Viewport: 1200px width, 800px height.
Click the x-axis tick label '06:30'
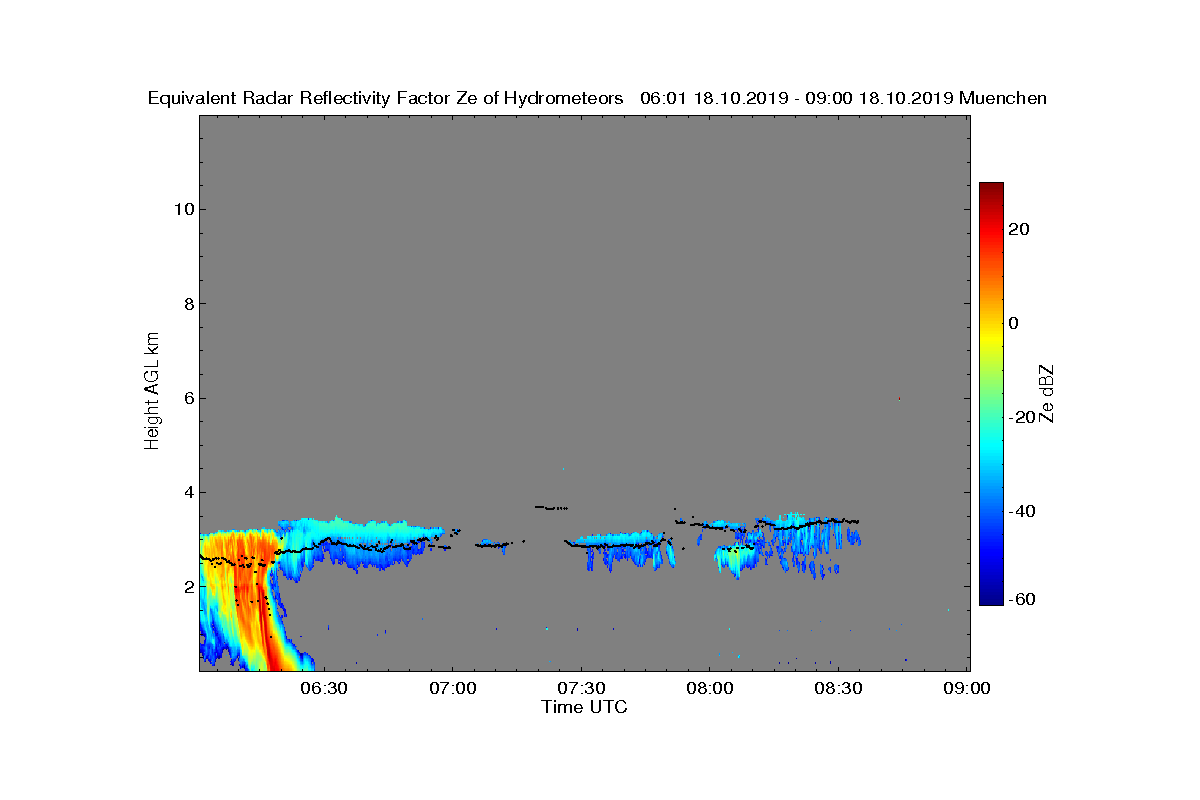pyautogui.click(x=323, y=689)
